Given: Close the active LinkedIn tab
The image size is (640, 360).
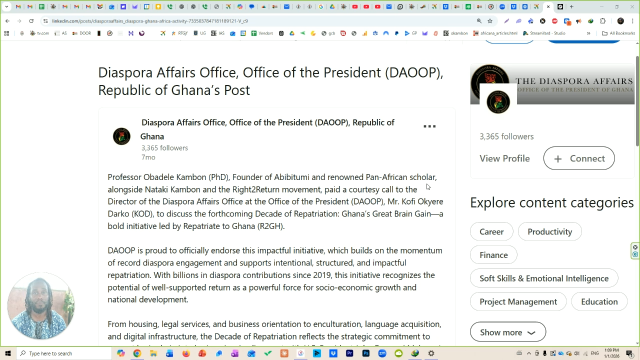Looking at the screenshot, I should pyautogui.click(x=548, y=7).
